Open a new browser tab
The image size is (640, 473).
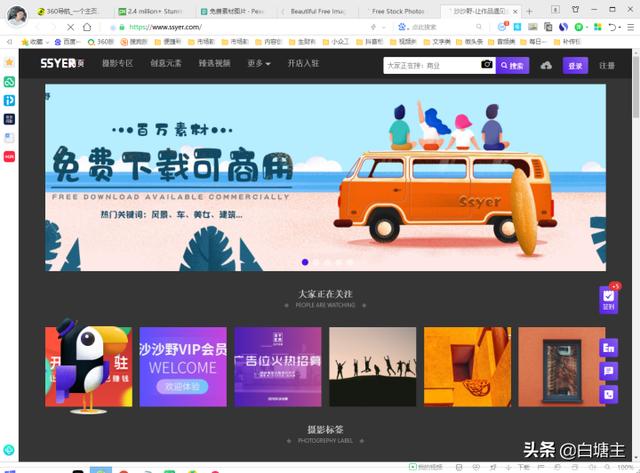coord(529,11)
